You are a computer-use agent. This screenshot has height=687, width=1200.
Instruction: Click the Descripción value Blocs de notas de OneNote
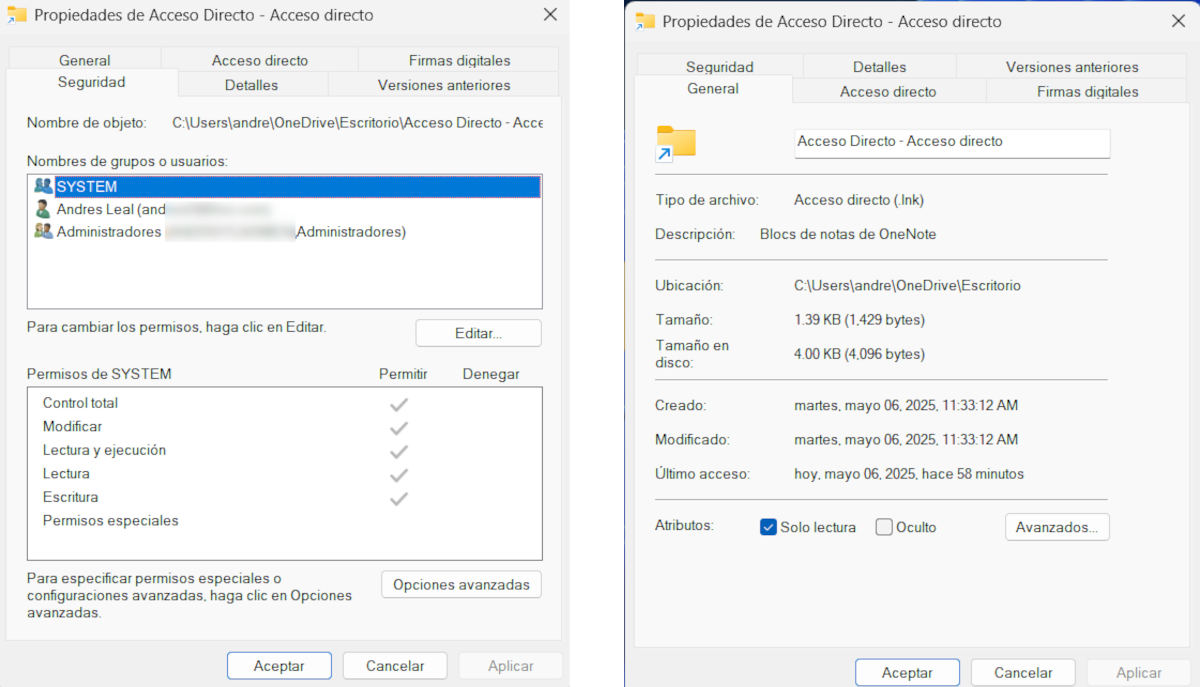click(x=848, y=234)
